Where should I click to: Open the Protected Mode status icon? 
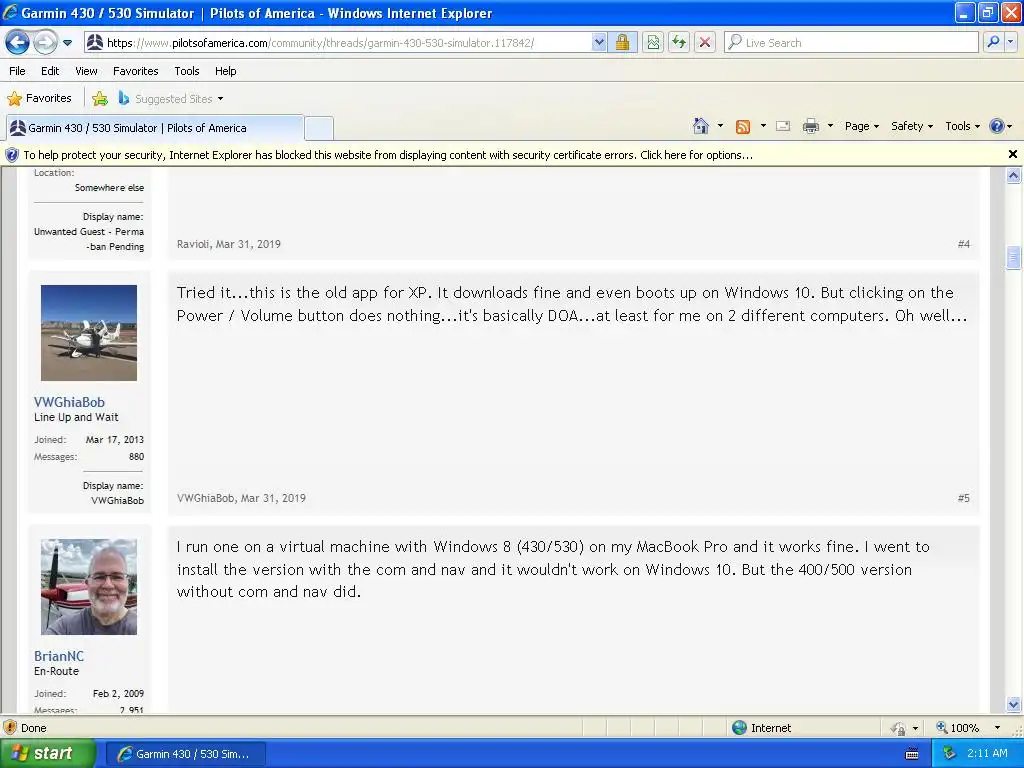click(899, 728)
